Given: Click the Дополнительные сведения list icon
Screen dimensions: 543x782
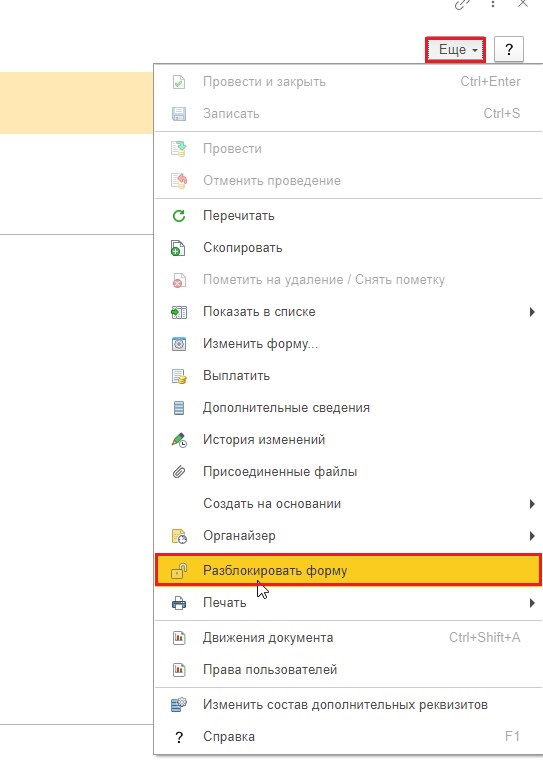Looking at the screenshot, I should [x=179, y=408].
